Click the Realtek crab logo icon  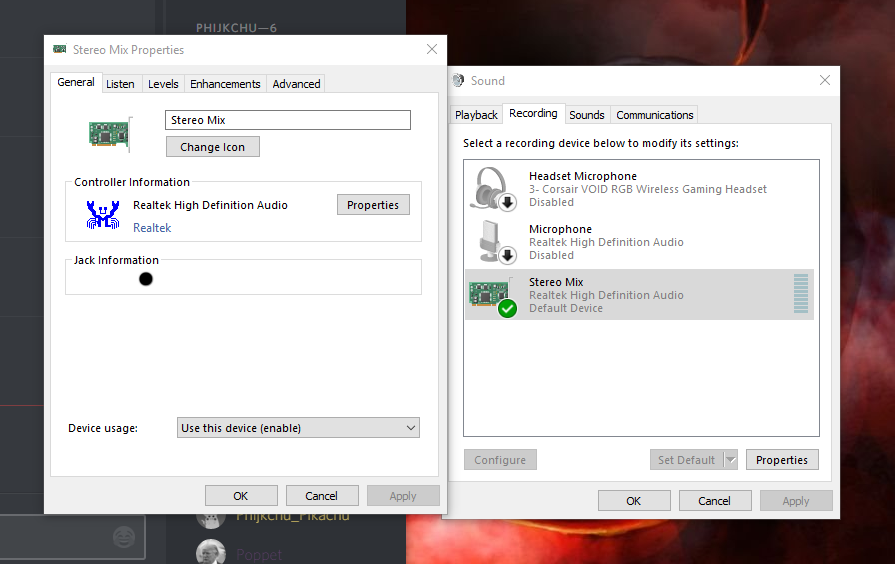(103, 215)
